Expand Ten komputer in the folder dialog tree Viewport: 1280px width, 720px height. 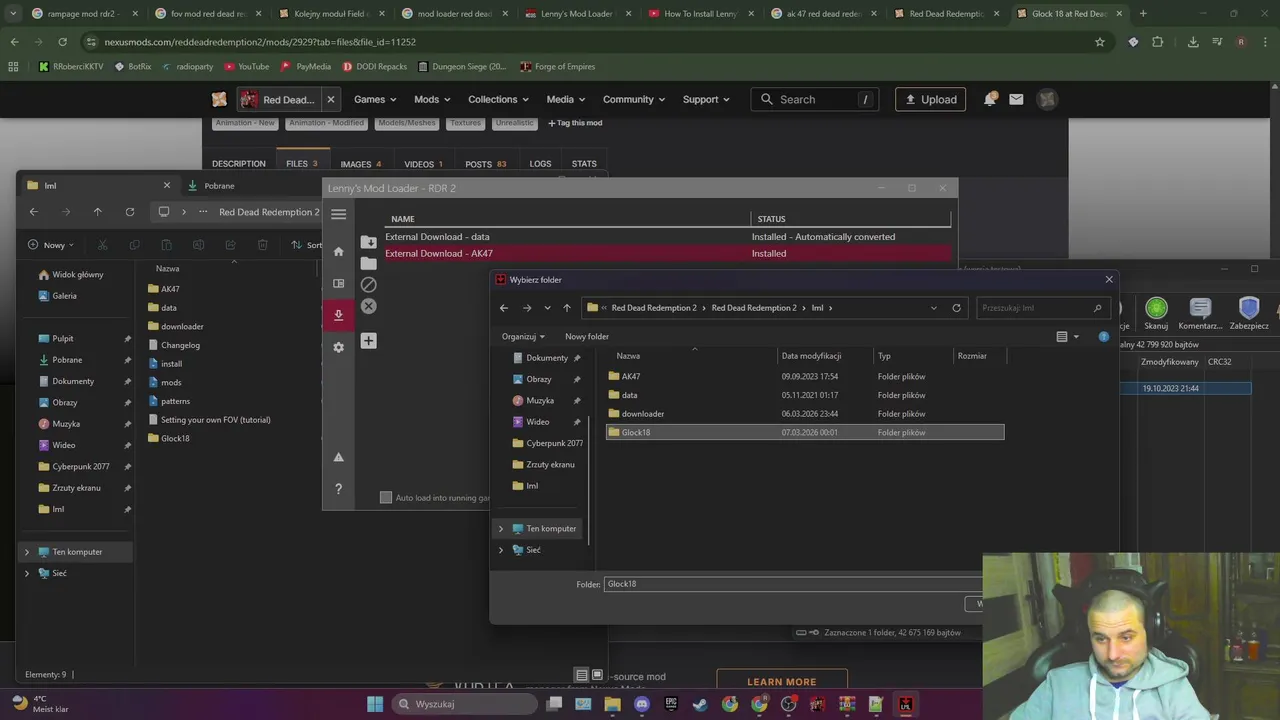point(501,528)
